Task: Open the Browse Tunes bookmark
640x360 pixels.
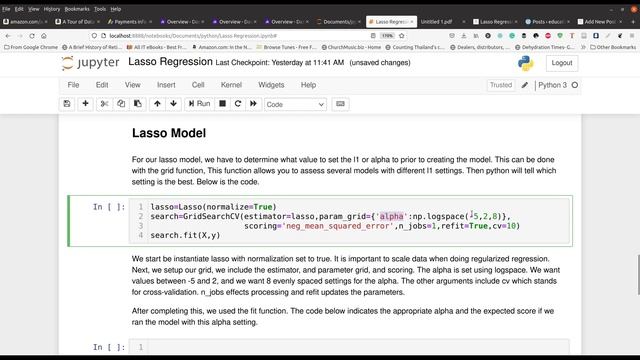Action: point(287,47)
